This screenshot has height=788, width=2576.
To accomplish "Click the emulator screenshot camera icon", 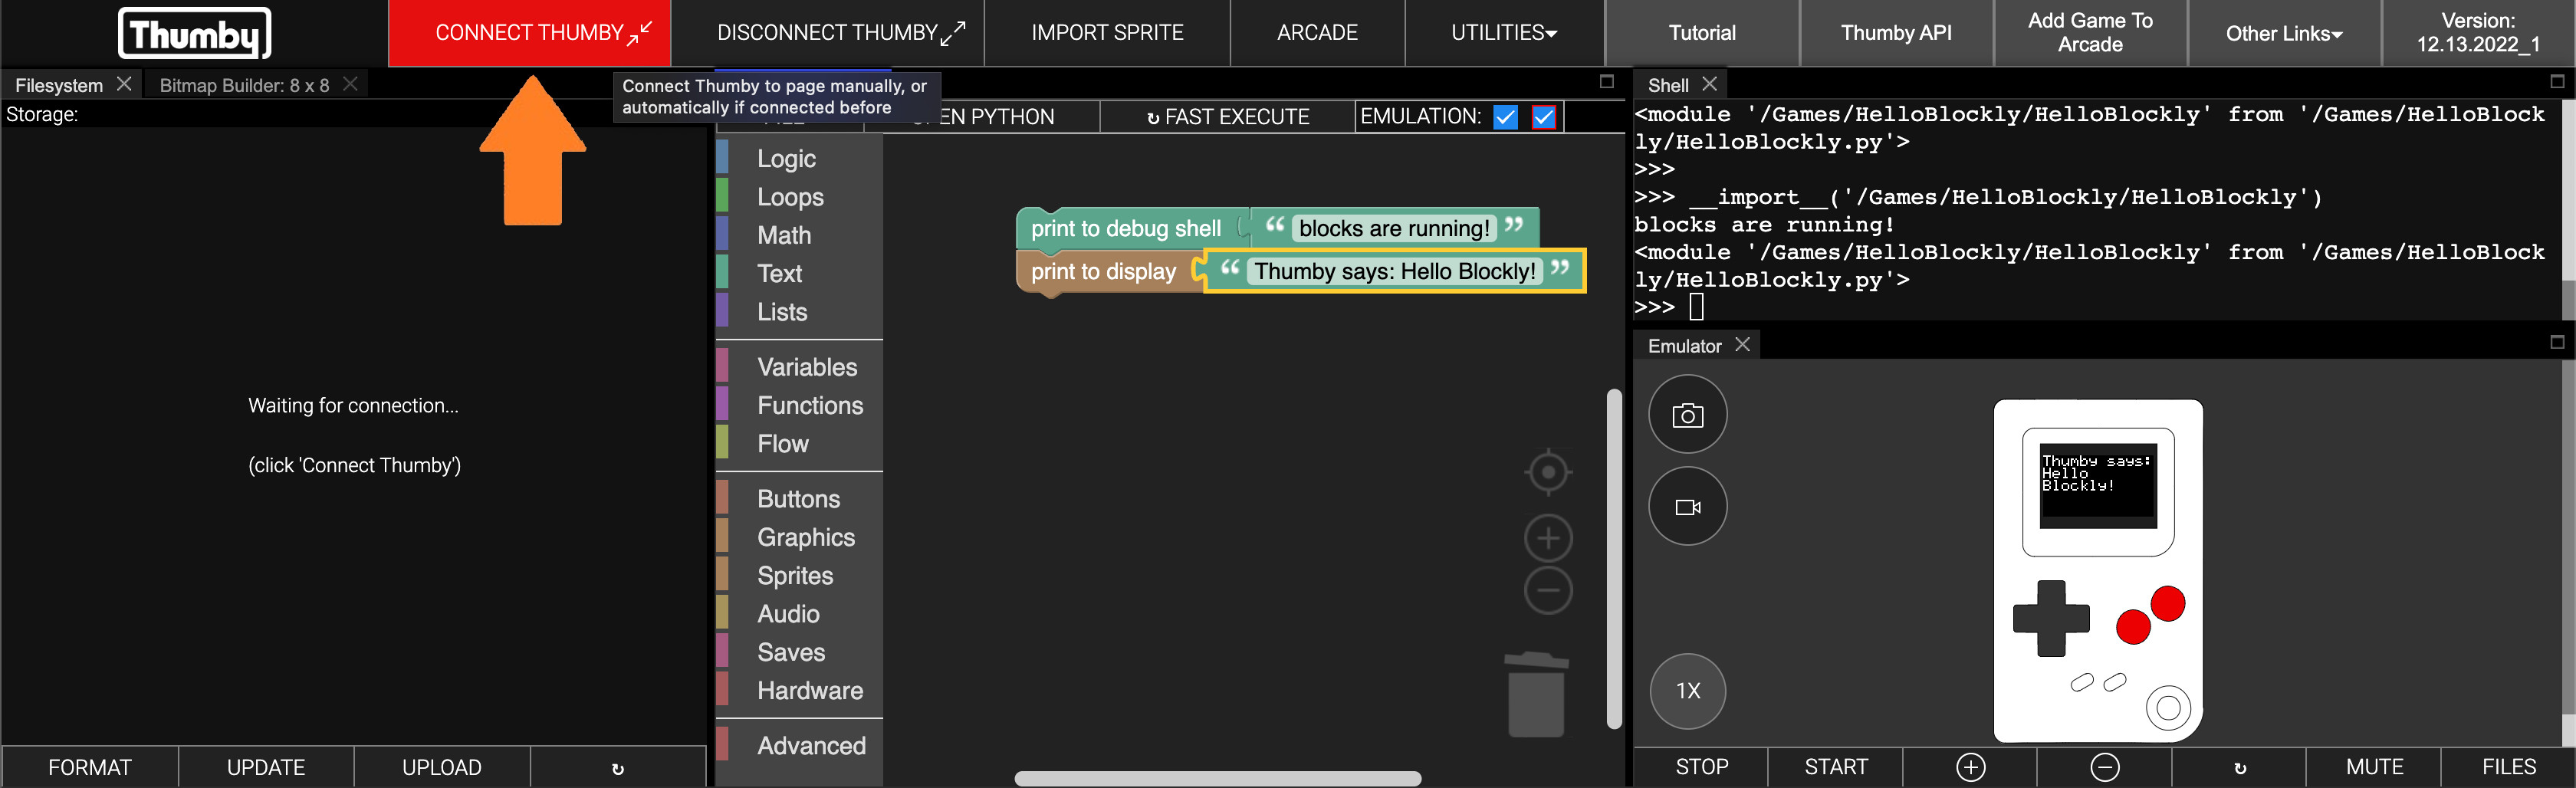I will pyautogui.click(x=1687, y=415).
